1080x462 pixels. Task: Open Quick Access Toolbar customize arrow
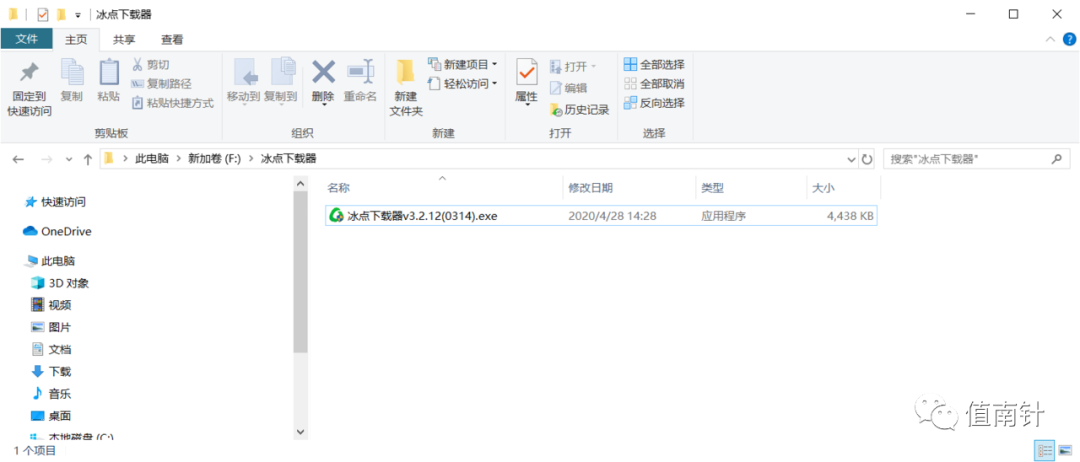[x=78, y=14]
